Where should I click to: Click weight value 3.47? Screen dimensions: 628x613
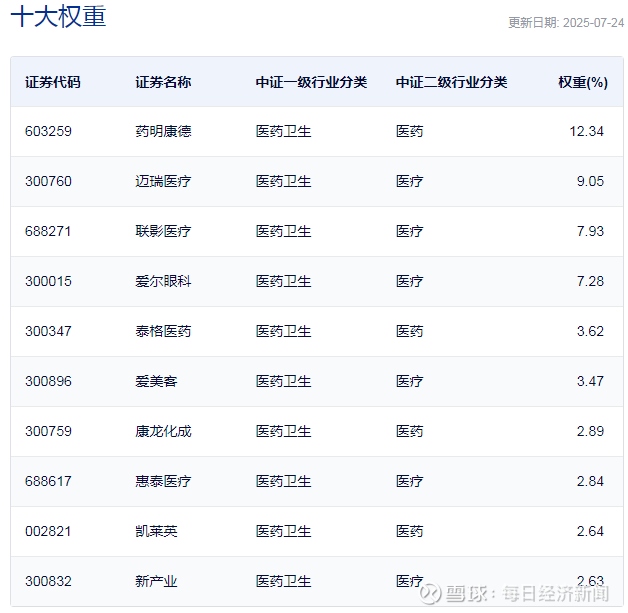tap(590, 382)
